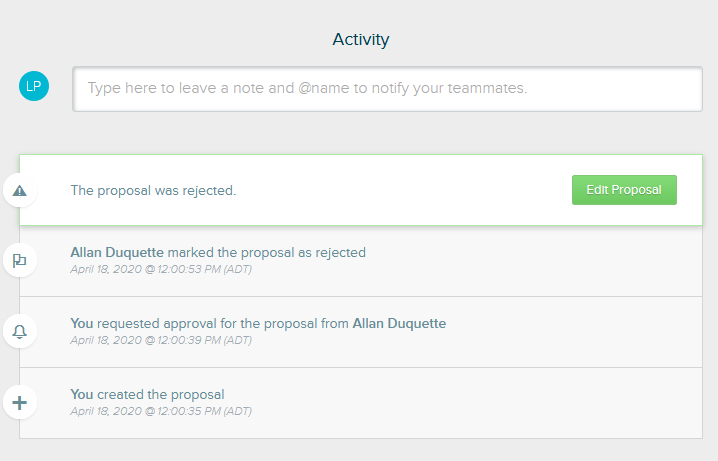Open Allan Duquette name in rejected entry

117,252
